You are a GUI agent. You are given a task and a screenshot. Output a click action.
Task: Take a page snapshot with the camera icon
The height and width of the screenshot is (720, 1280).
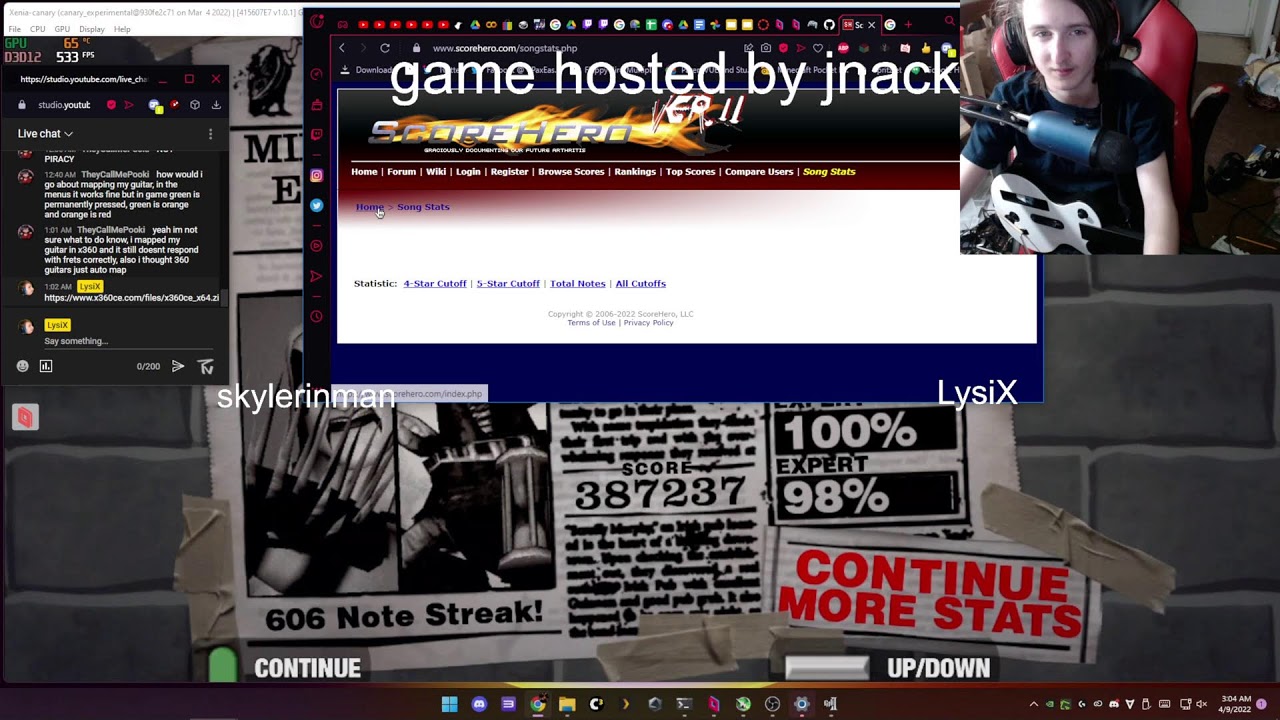coord(766,48)
